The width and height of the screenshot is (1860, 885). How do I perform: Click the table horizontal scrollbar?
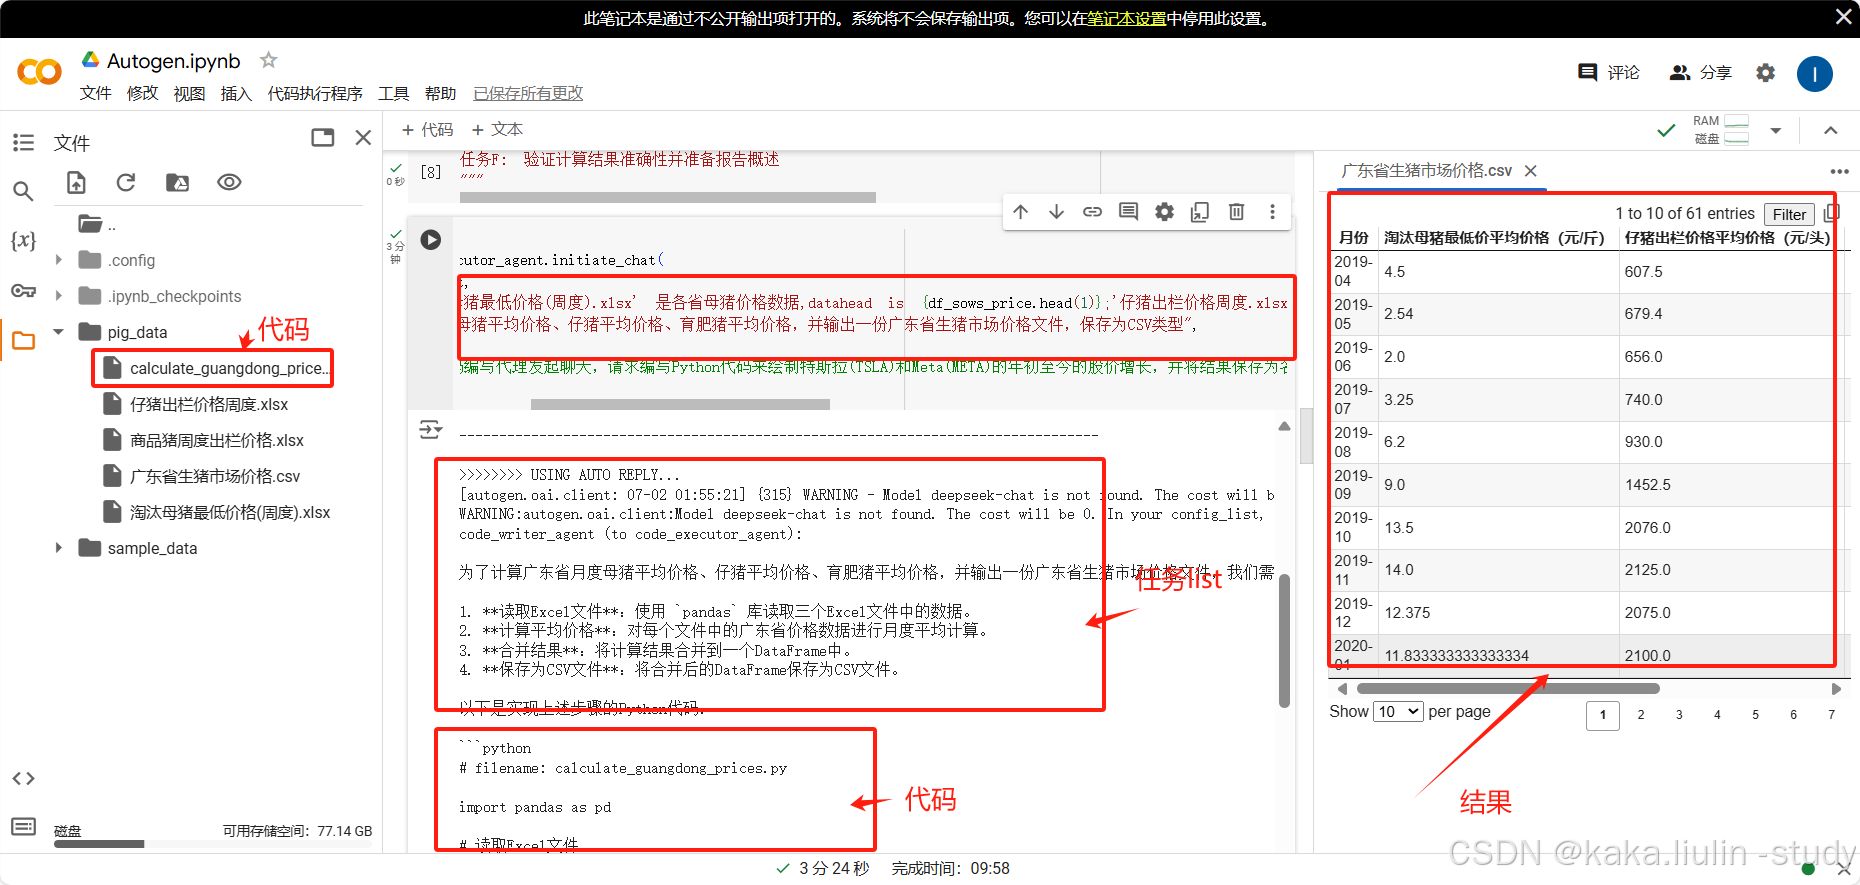(1508, 688)
